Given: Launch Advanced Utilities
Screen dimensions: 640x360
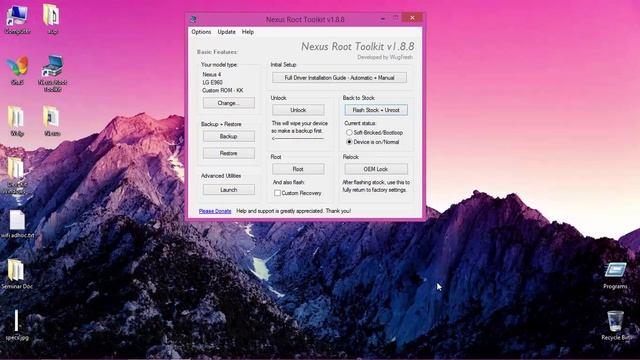Looking at the screenshot, I should coord(229,190).
